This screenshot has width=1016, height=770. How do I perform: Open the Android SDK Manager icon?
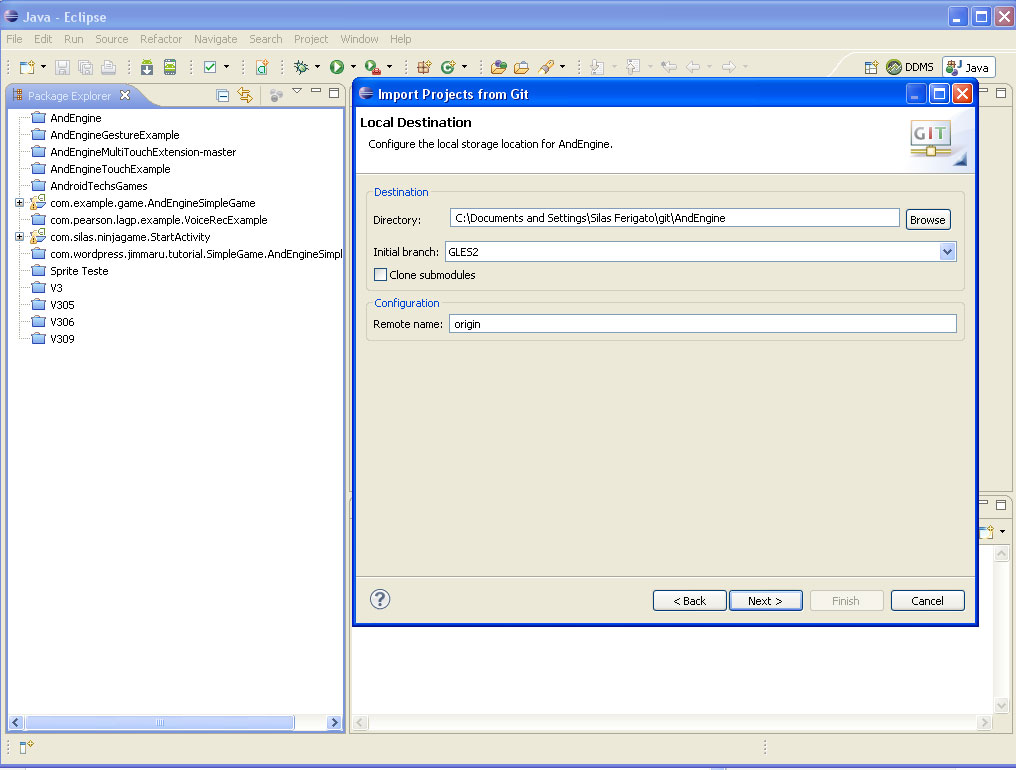(147, 67)
